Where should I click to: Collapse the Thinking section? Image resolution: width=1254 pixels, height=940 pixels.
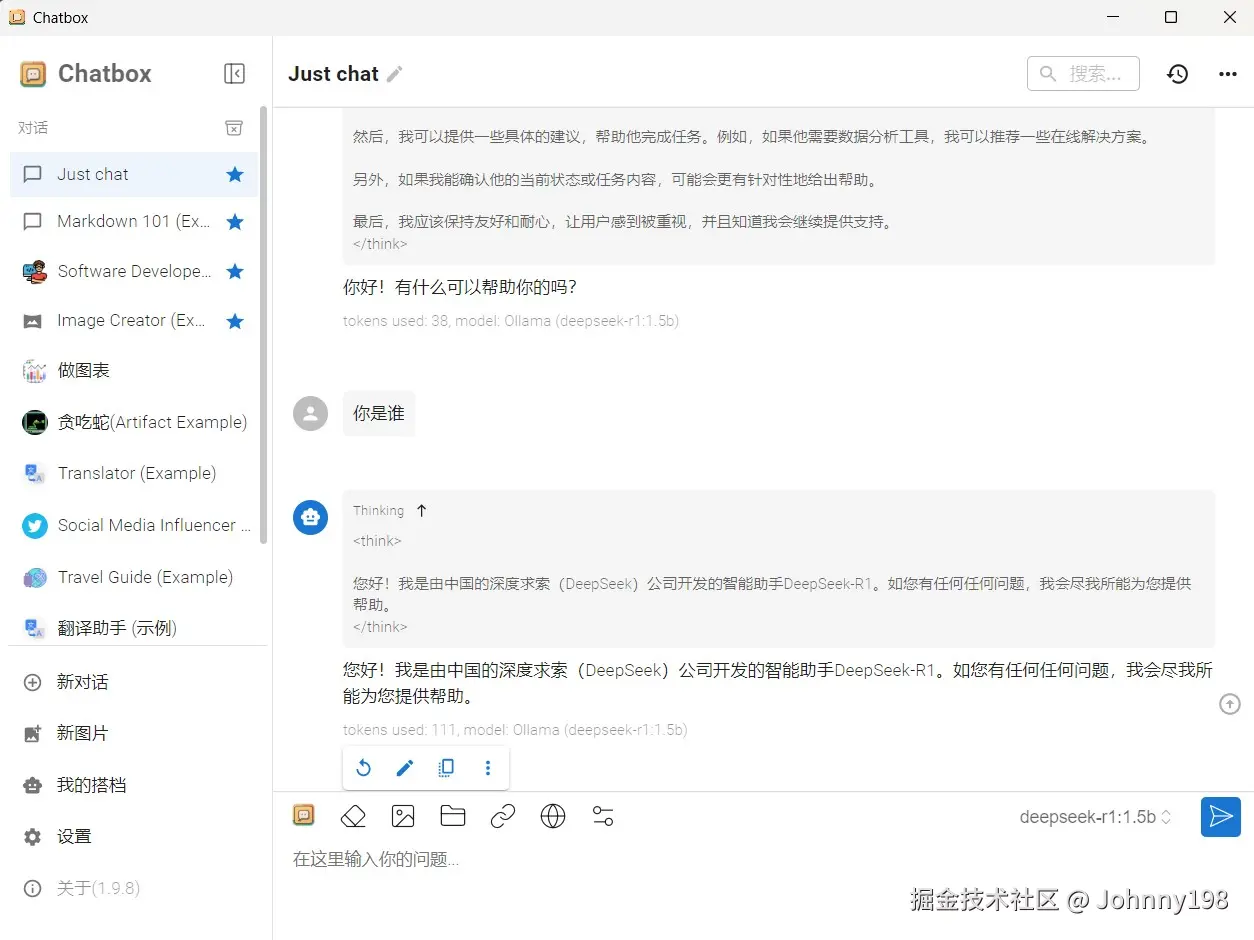coord(420,510)
